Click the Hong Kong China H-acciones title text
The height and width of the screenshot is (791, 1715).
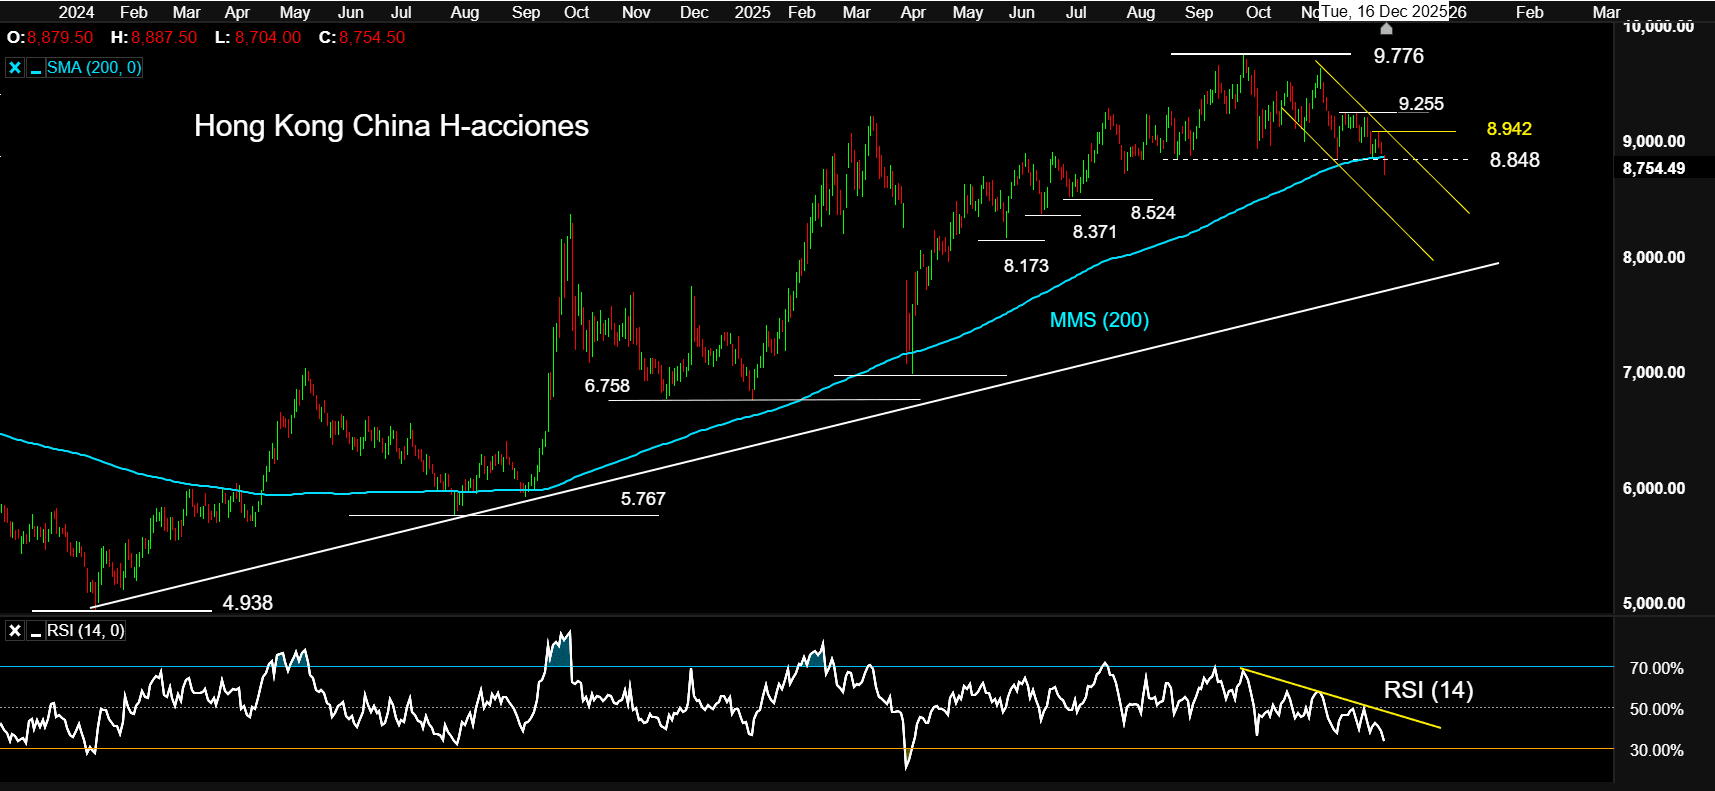pos(391,126)
